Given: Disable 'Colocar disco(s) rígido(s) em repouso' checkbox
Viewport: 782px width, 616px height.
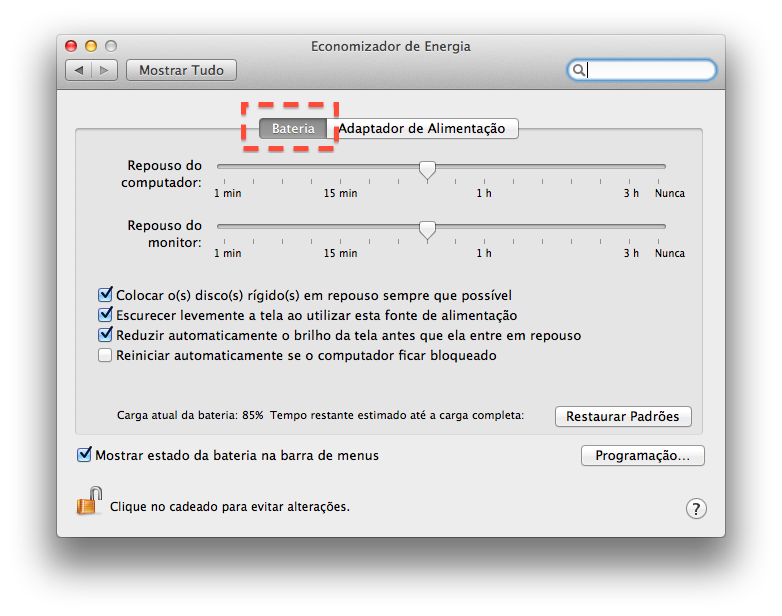Looking at the screenshot, I should click(105, 295).
